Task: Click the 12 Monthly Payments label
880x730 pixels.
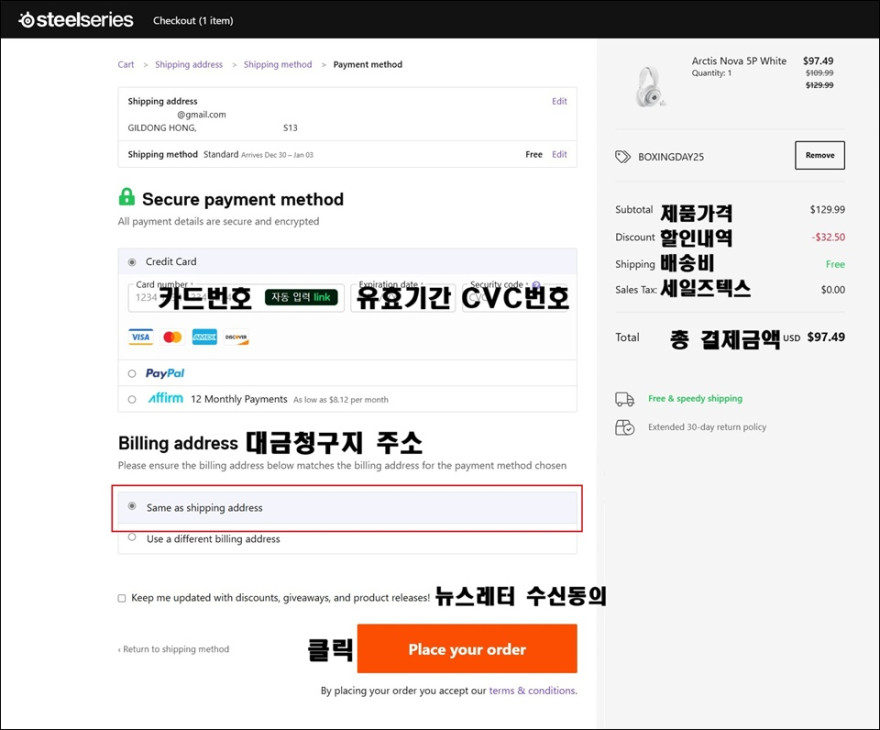Action: (239, 399)
